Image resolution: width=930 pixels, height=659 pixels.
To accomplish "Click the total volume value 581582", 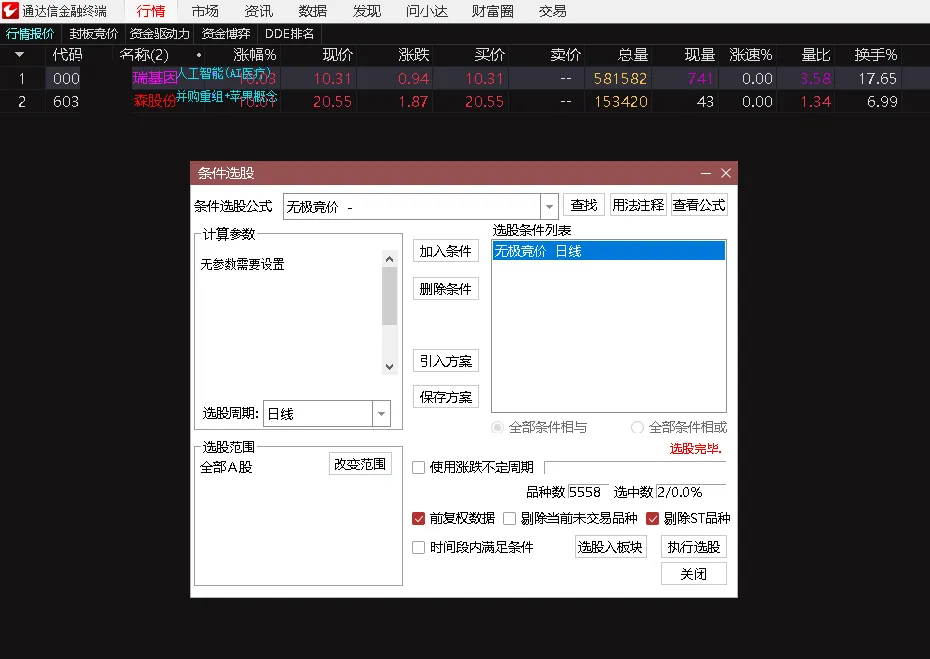I will click(x=620, y=78).
